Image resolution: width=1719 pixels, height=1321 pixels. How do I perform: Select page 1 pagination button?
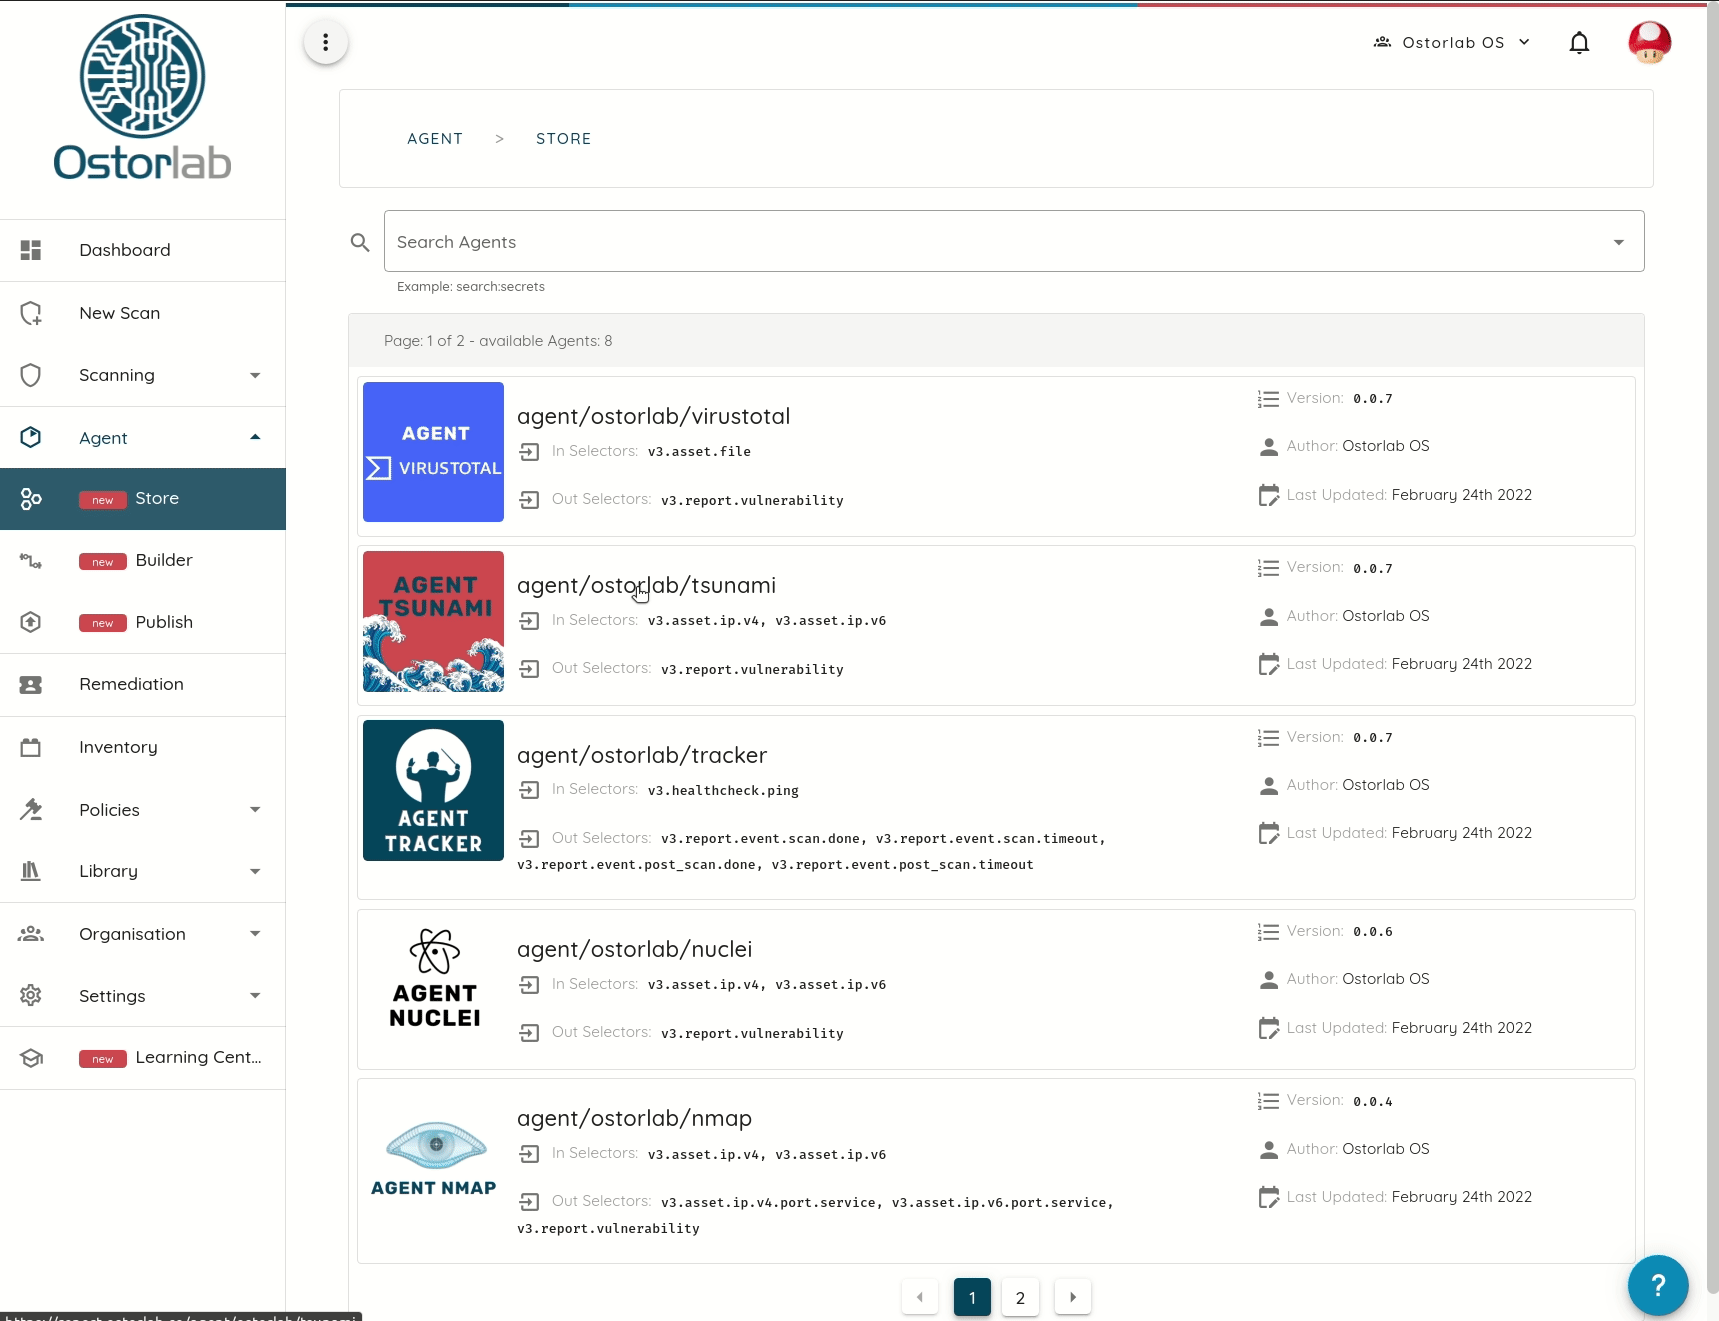(x=972, y=1297)
